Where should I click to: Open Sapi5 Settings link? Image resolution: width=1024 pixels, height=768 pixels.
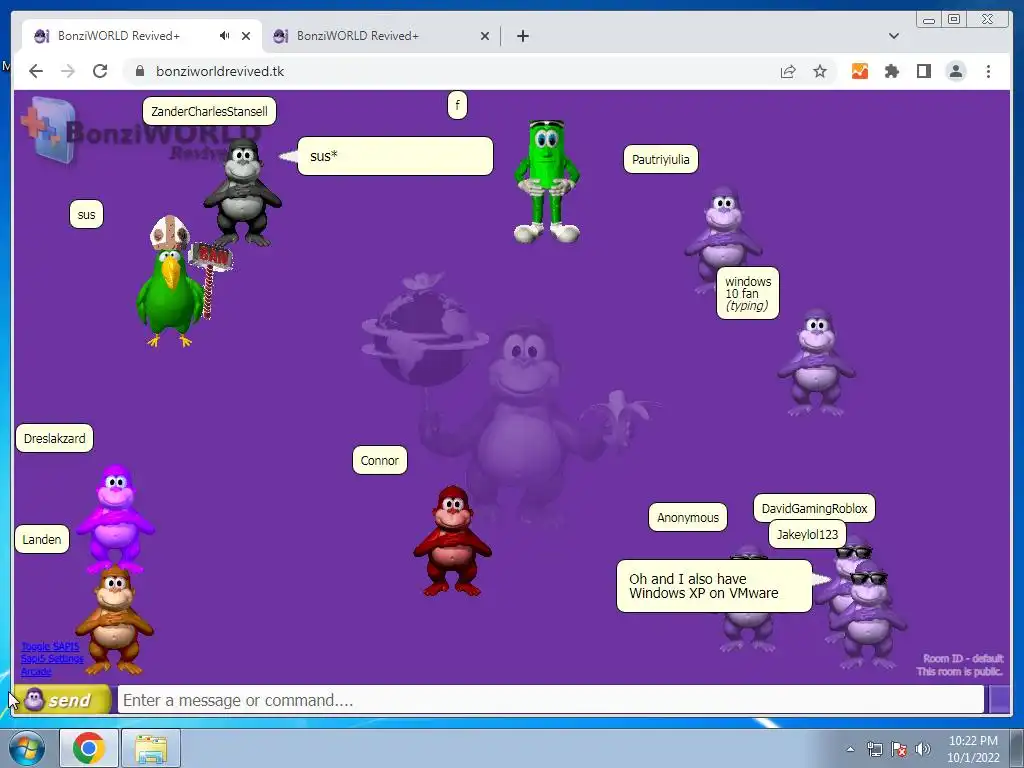click(52, 659)
